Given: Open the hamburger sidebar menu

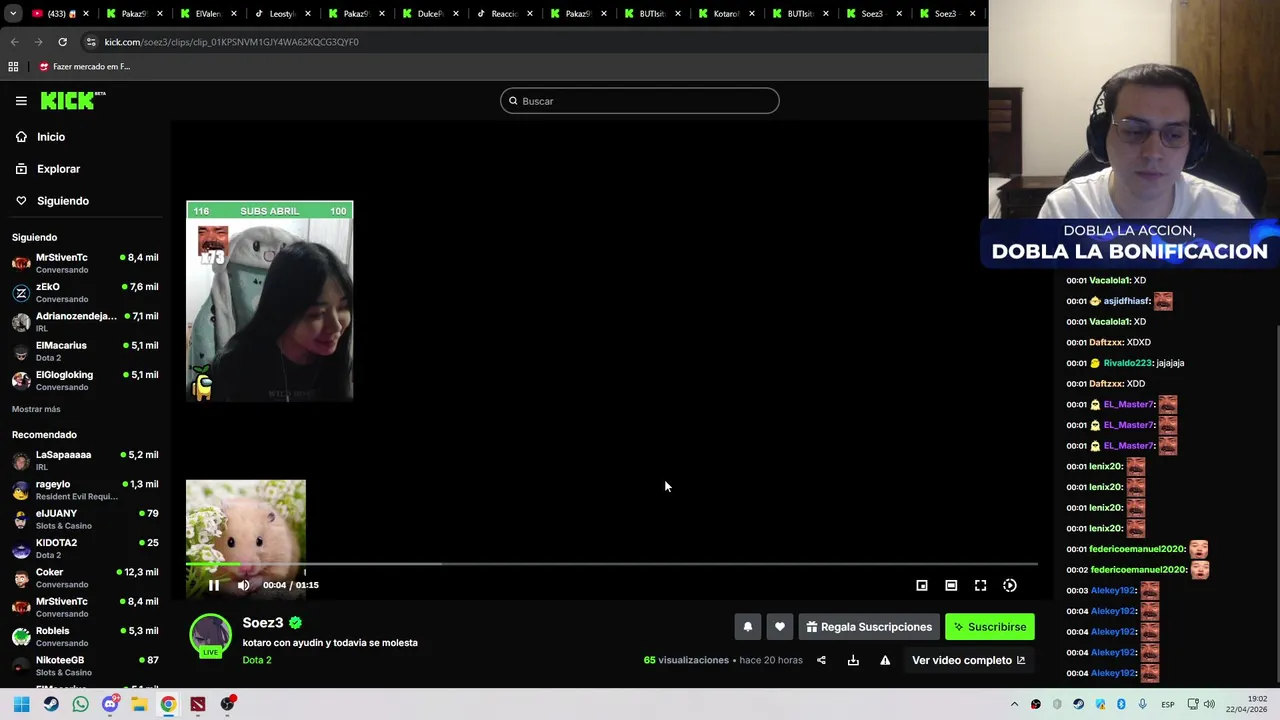Looking at the screenshot, I should tap(21, 101).
